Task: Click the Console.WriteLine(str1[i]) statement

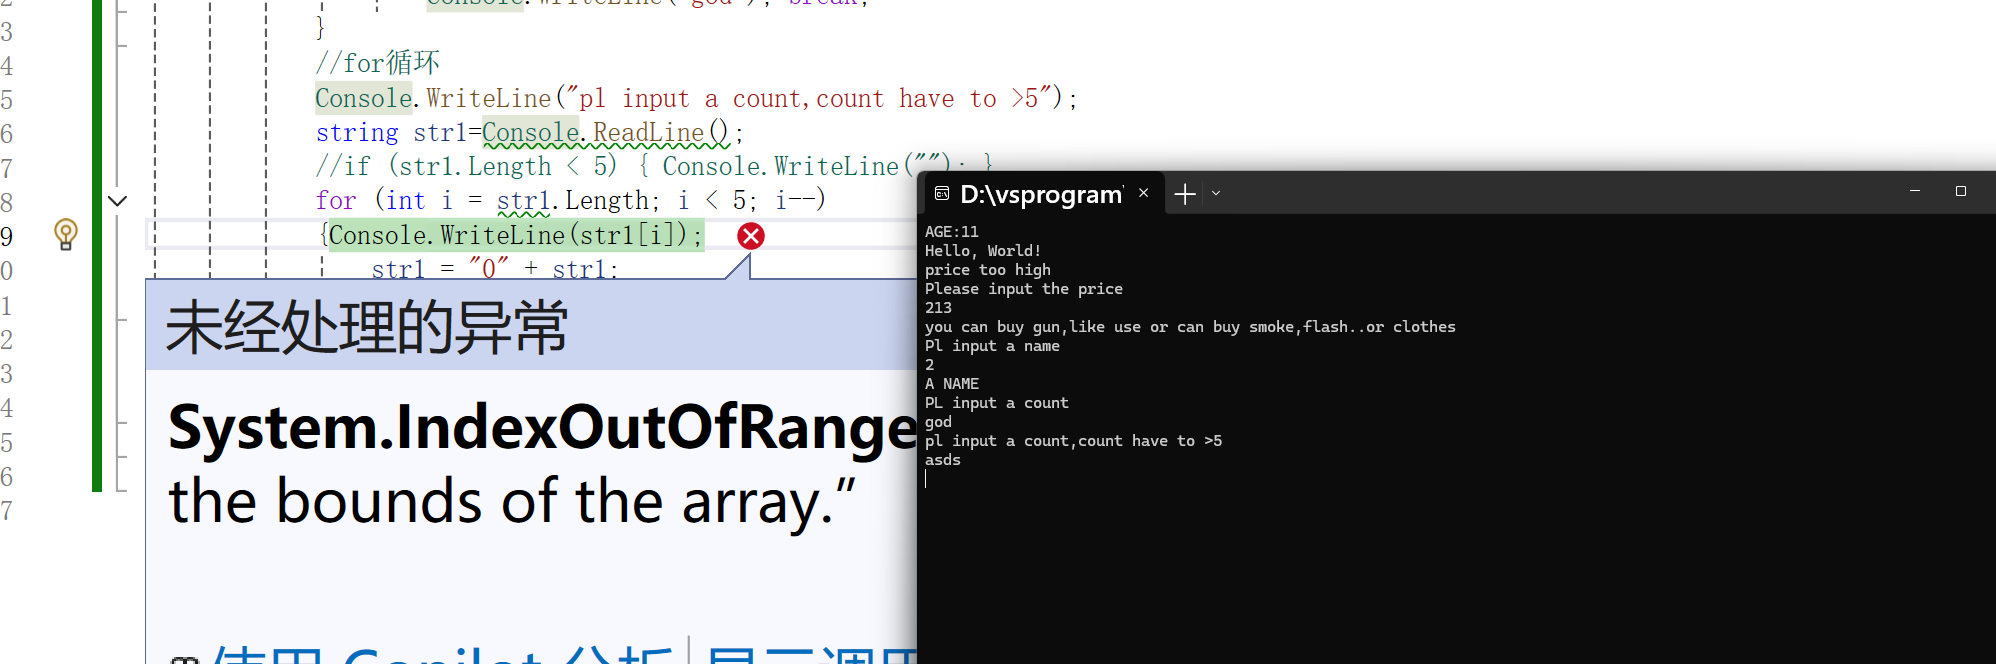Action: click(x=516, y=236)
